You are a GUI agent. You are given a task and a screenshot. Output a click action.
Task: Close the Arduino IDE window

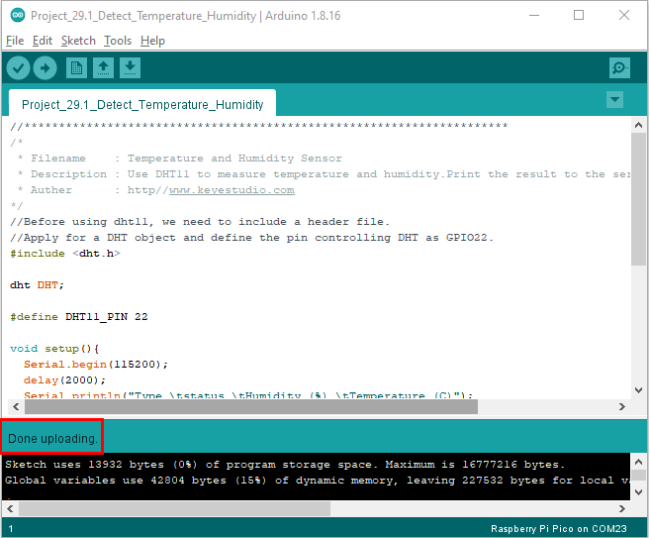[x=624, y=15]
